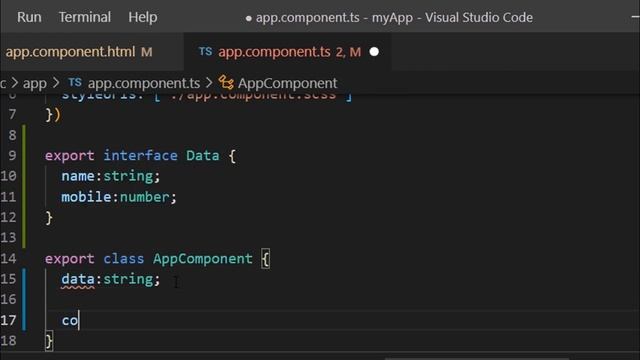Click the underlined data property on line 15
Viewport: 640px width, 360px height.
coord(78,279)
